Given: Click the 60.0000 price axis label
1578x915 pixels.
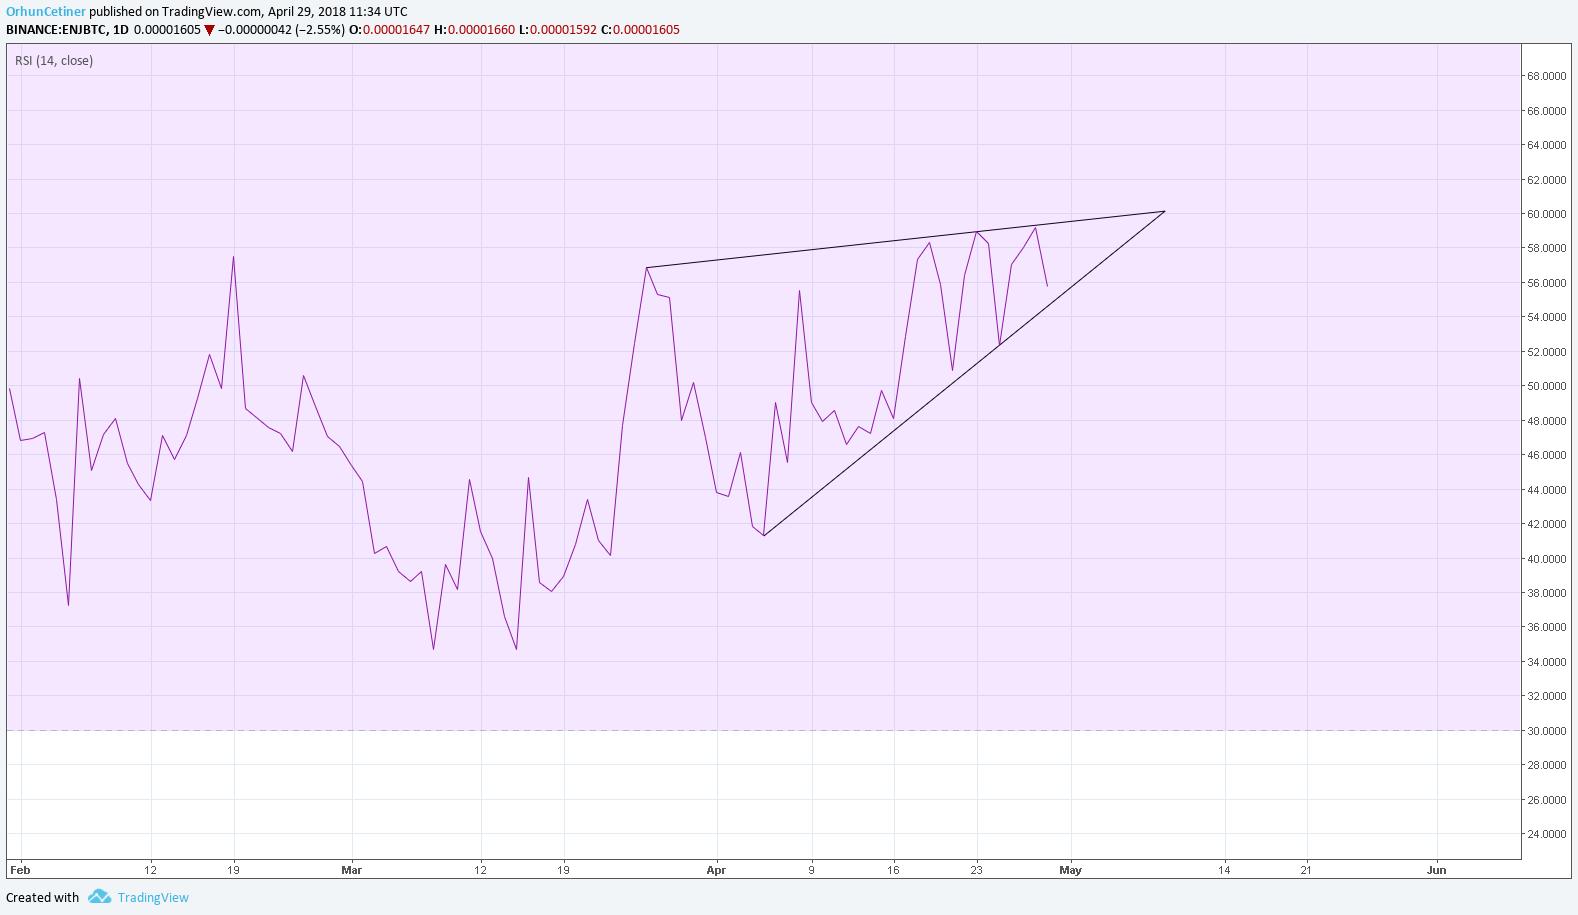Looking at the screenshot, I should [x=1546, y=214].
